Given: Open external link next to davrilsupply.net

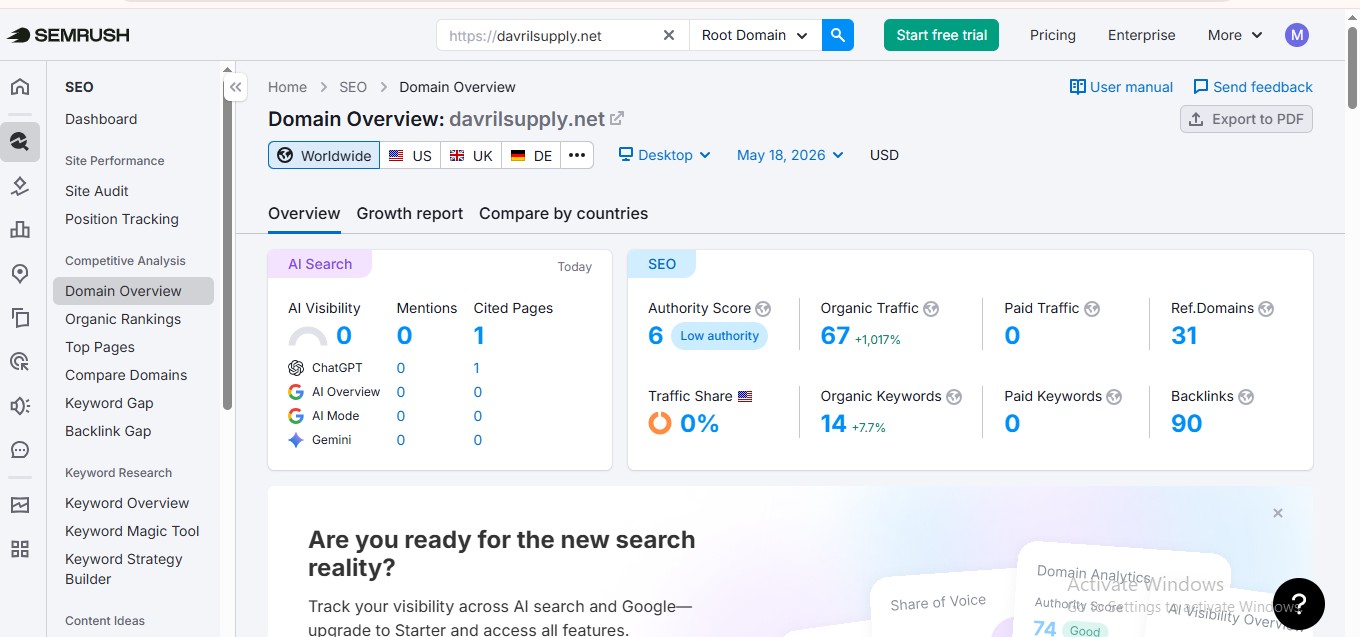Looking at the screenshot, I should tap(617, 118).
